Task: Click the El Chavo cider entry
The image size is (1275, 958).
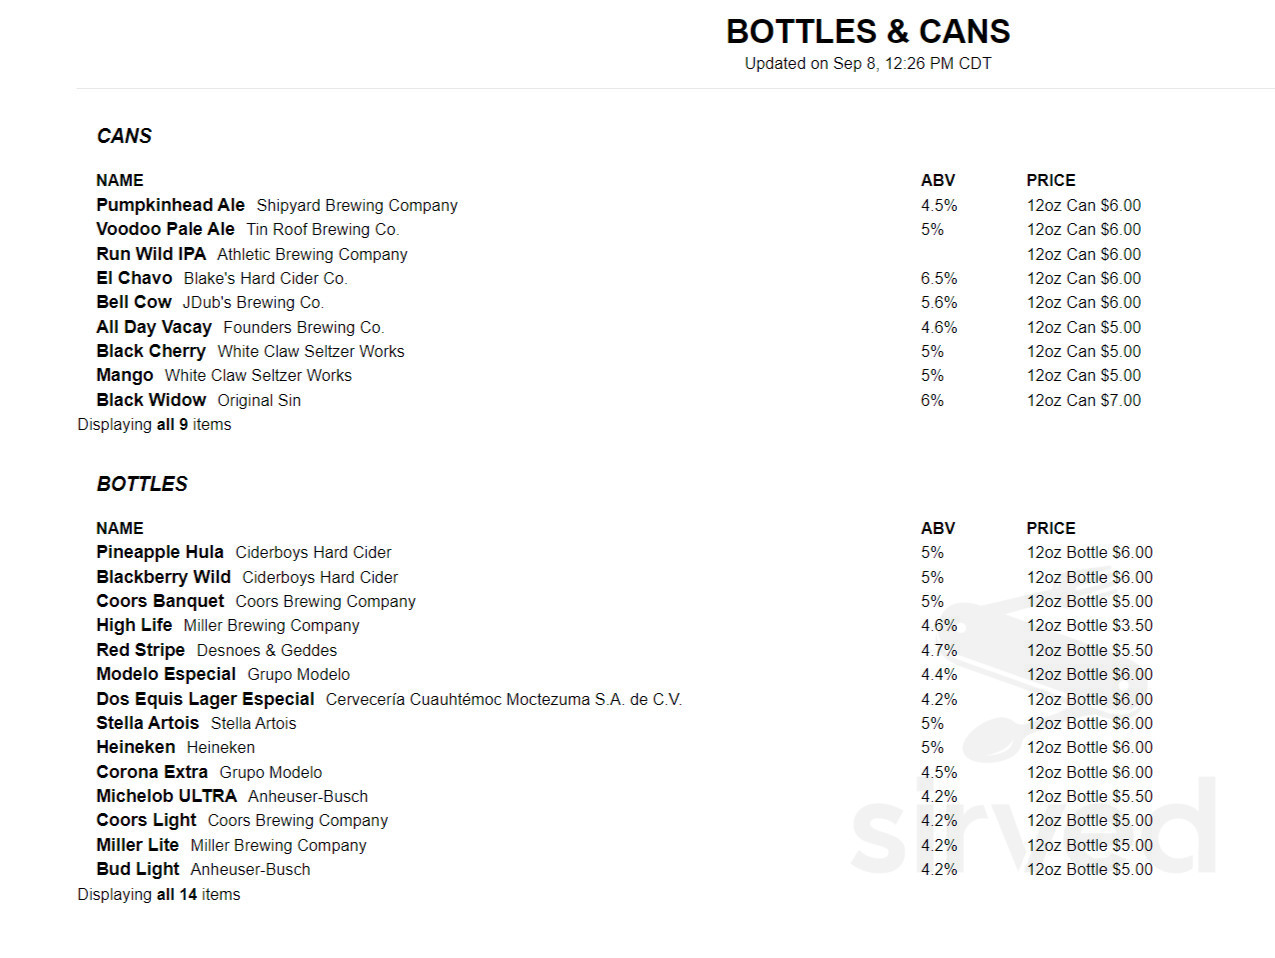Action: pyautogui.click(x=134, y=278)
